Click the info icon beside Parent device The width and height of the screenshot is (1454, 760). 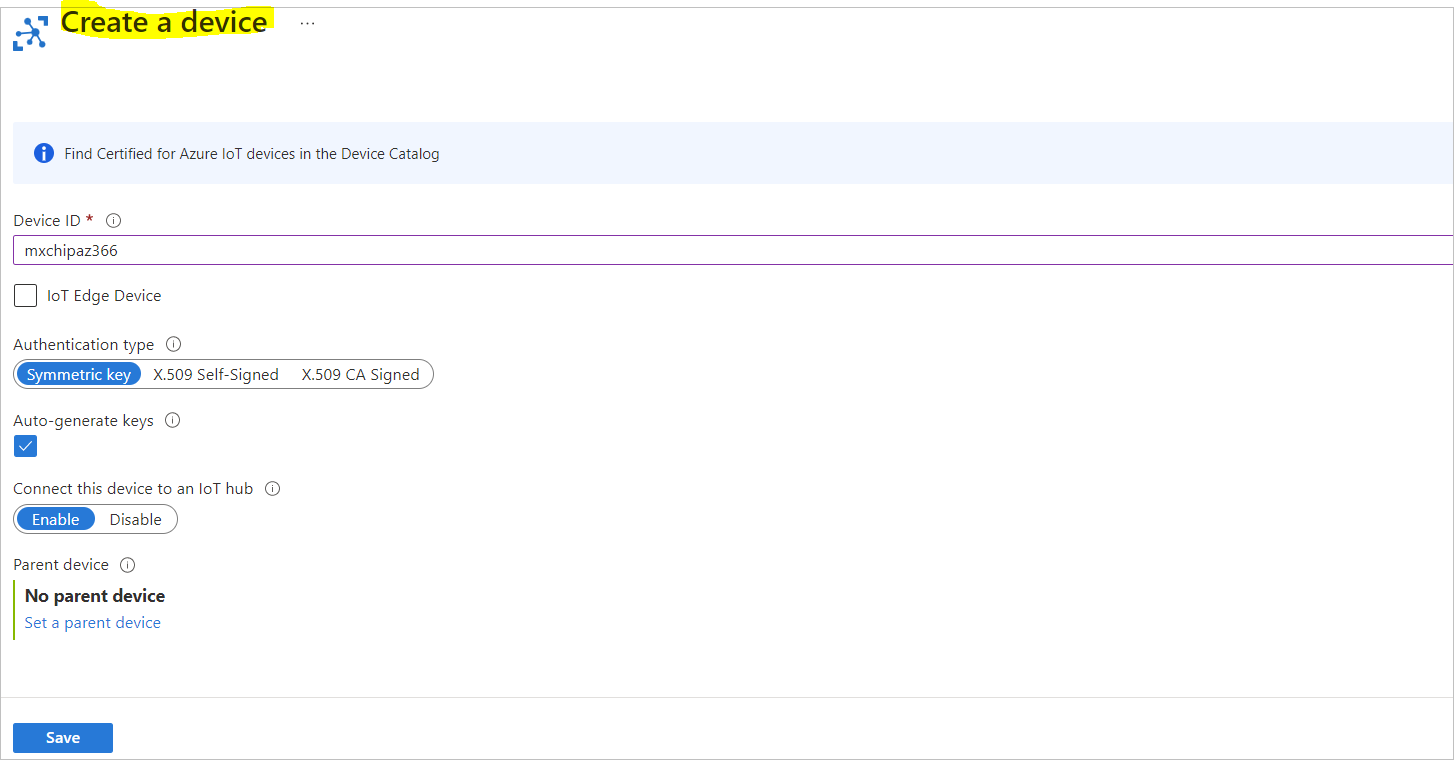click(127, 565)
